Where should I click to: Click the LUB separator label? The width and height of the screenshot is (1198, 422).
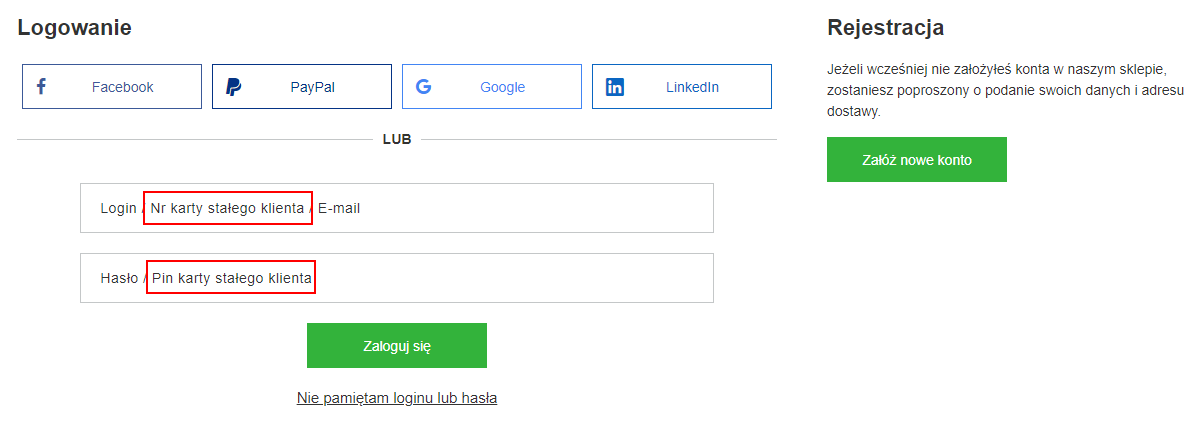click(x=397, y=140)
